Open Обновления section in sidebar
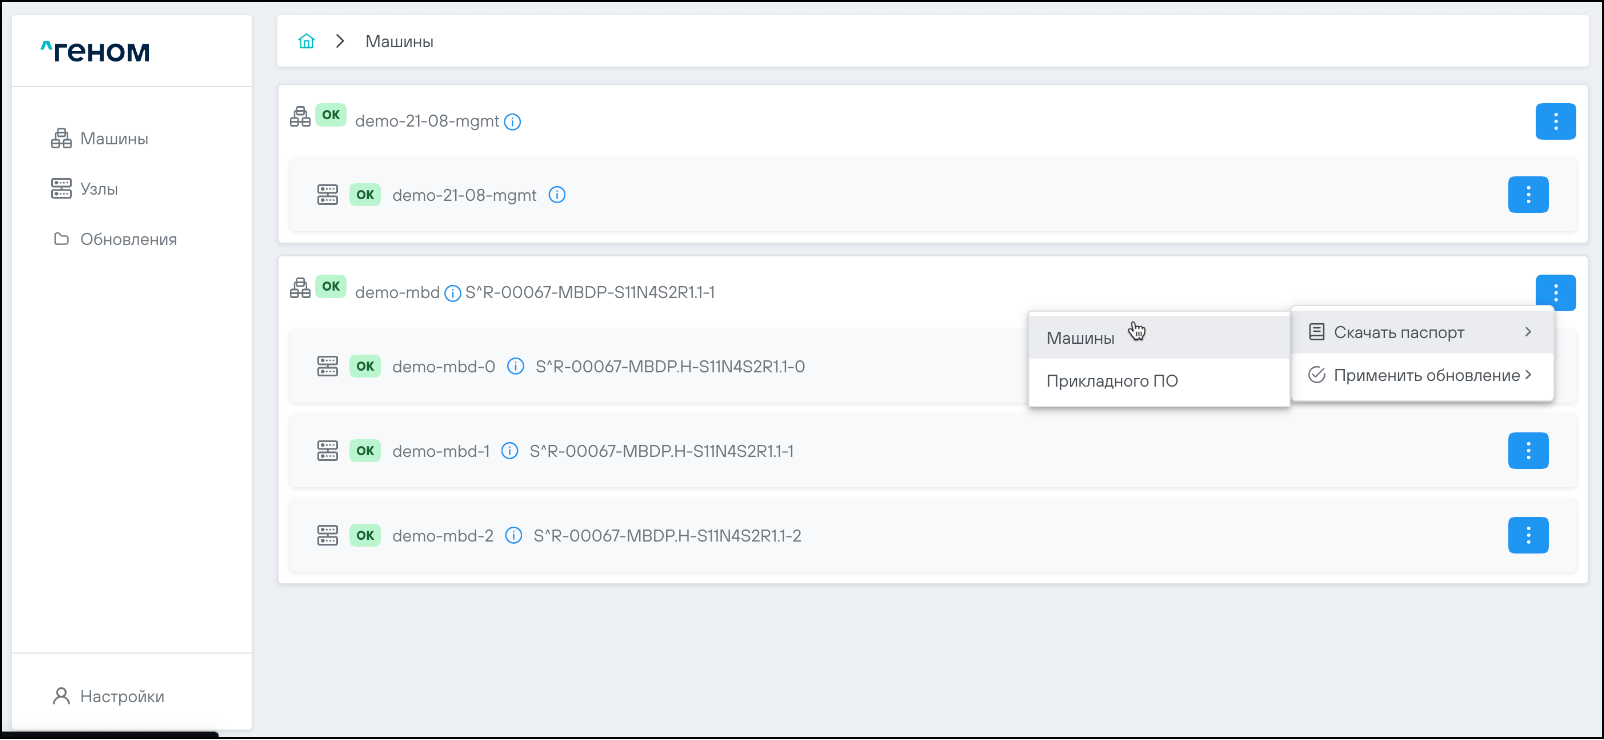 pyautogui.click(x=128, y=239)
